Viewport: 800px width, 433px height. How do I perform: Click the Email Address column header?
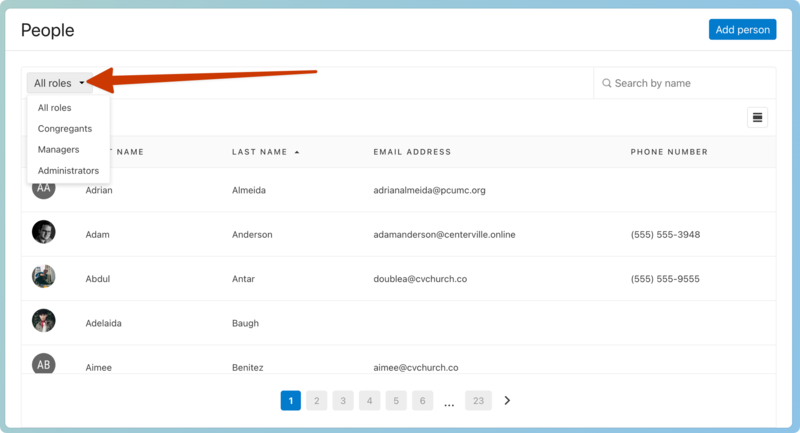[x=412, y=152]
